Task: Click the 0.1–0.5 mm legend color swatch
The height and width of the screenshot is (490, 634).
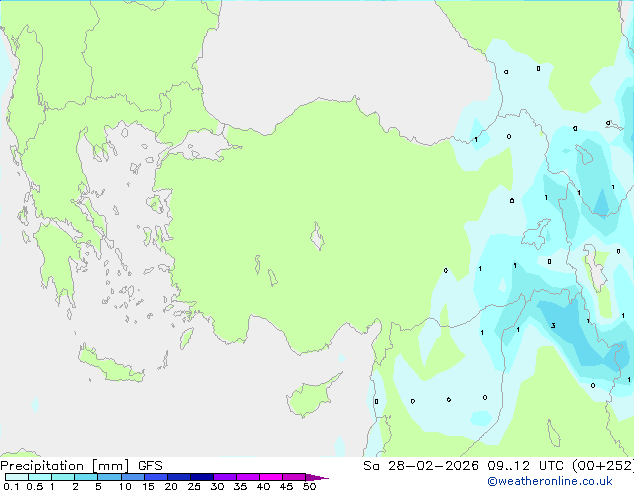Action: (x=17, y=477)
